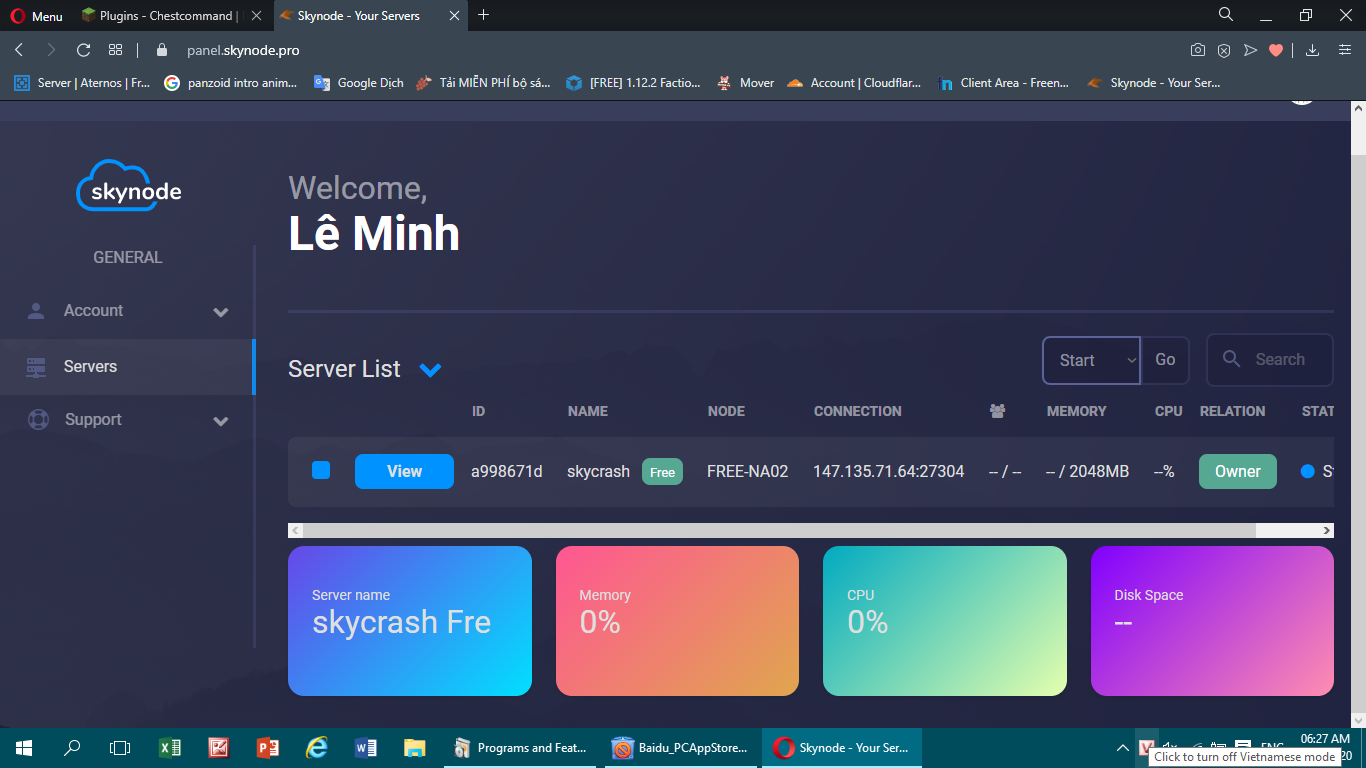Open the panzoid intro anim bookmark
Viewport: 1366px width, 768px height.
coord(231,83)
